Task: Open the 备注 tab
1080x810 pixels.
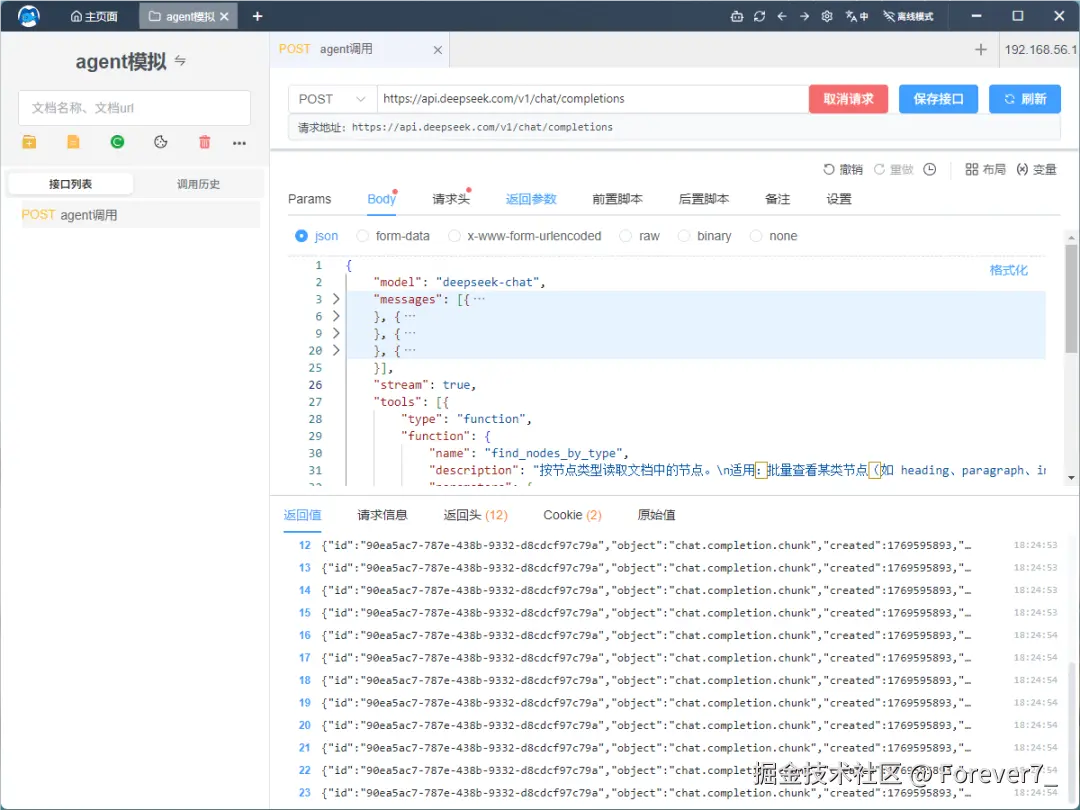Action: [x=778, y=199]
